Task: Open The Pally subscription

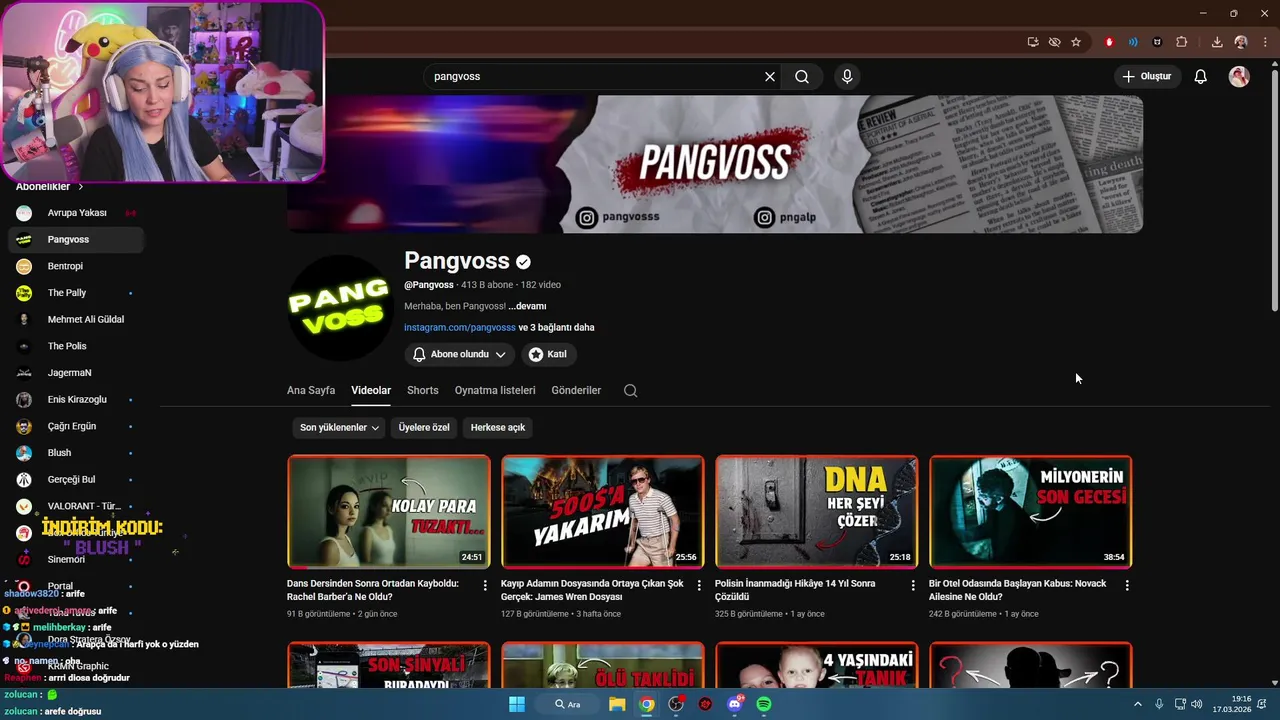Action: (76, 293)
